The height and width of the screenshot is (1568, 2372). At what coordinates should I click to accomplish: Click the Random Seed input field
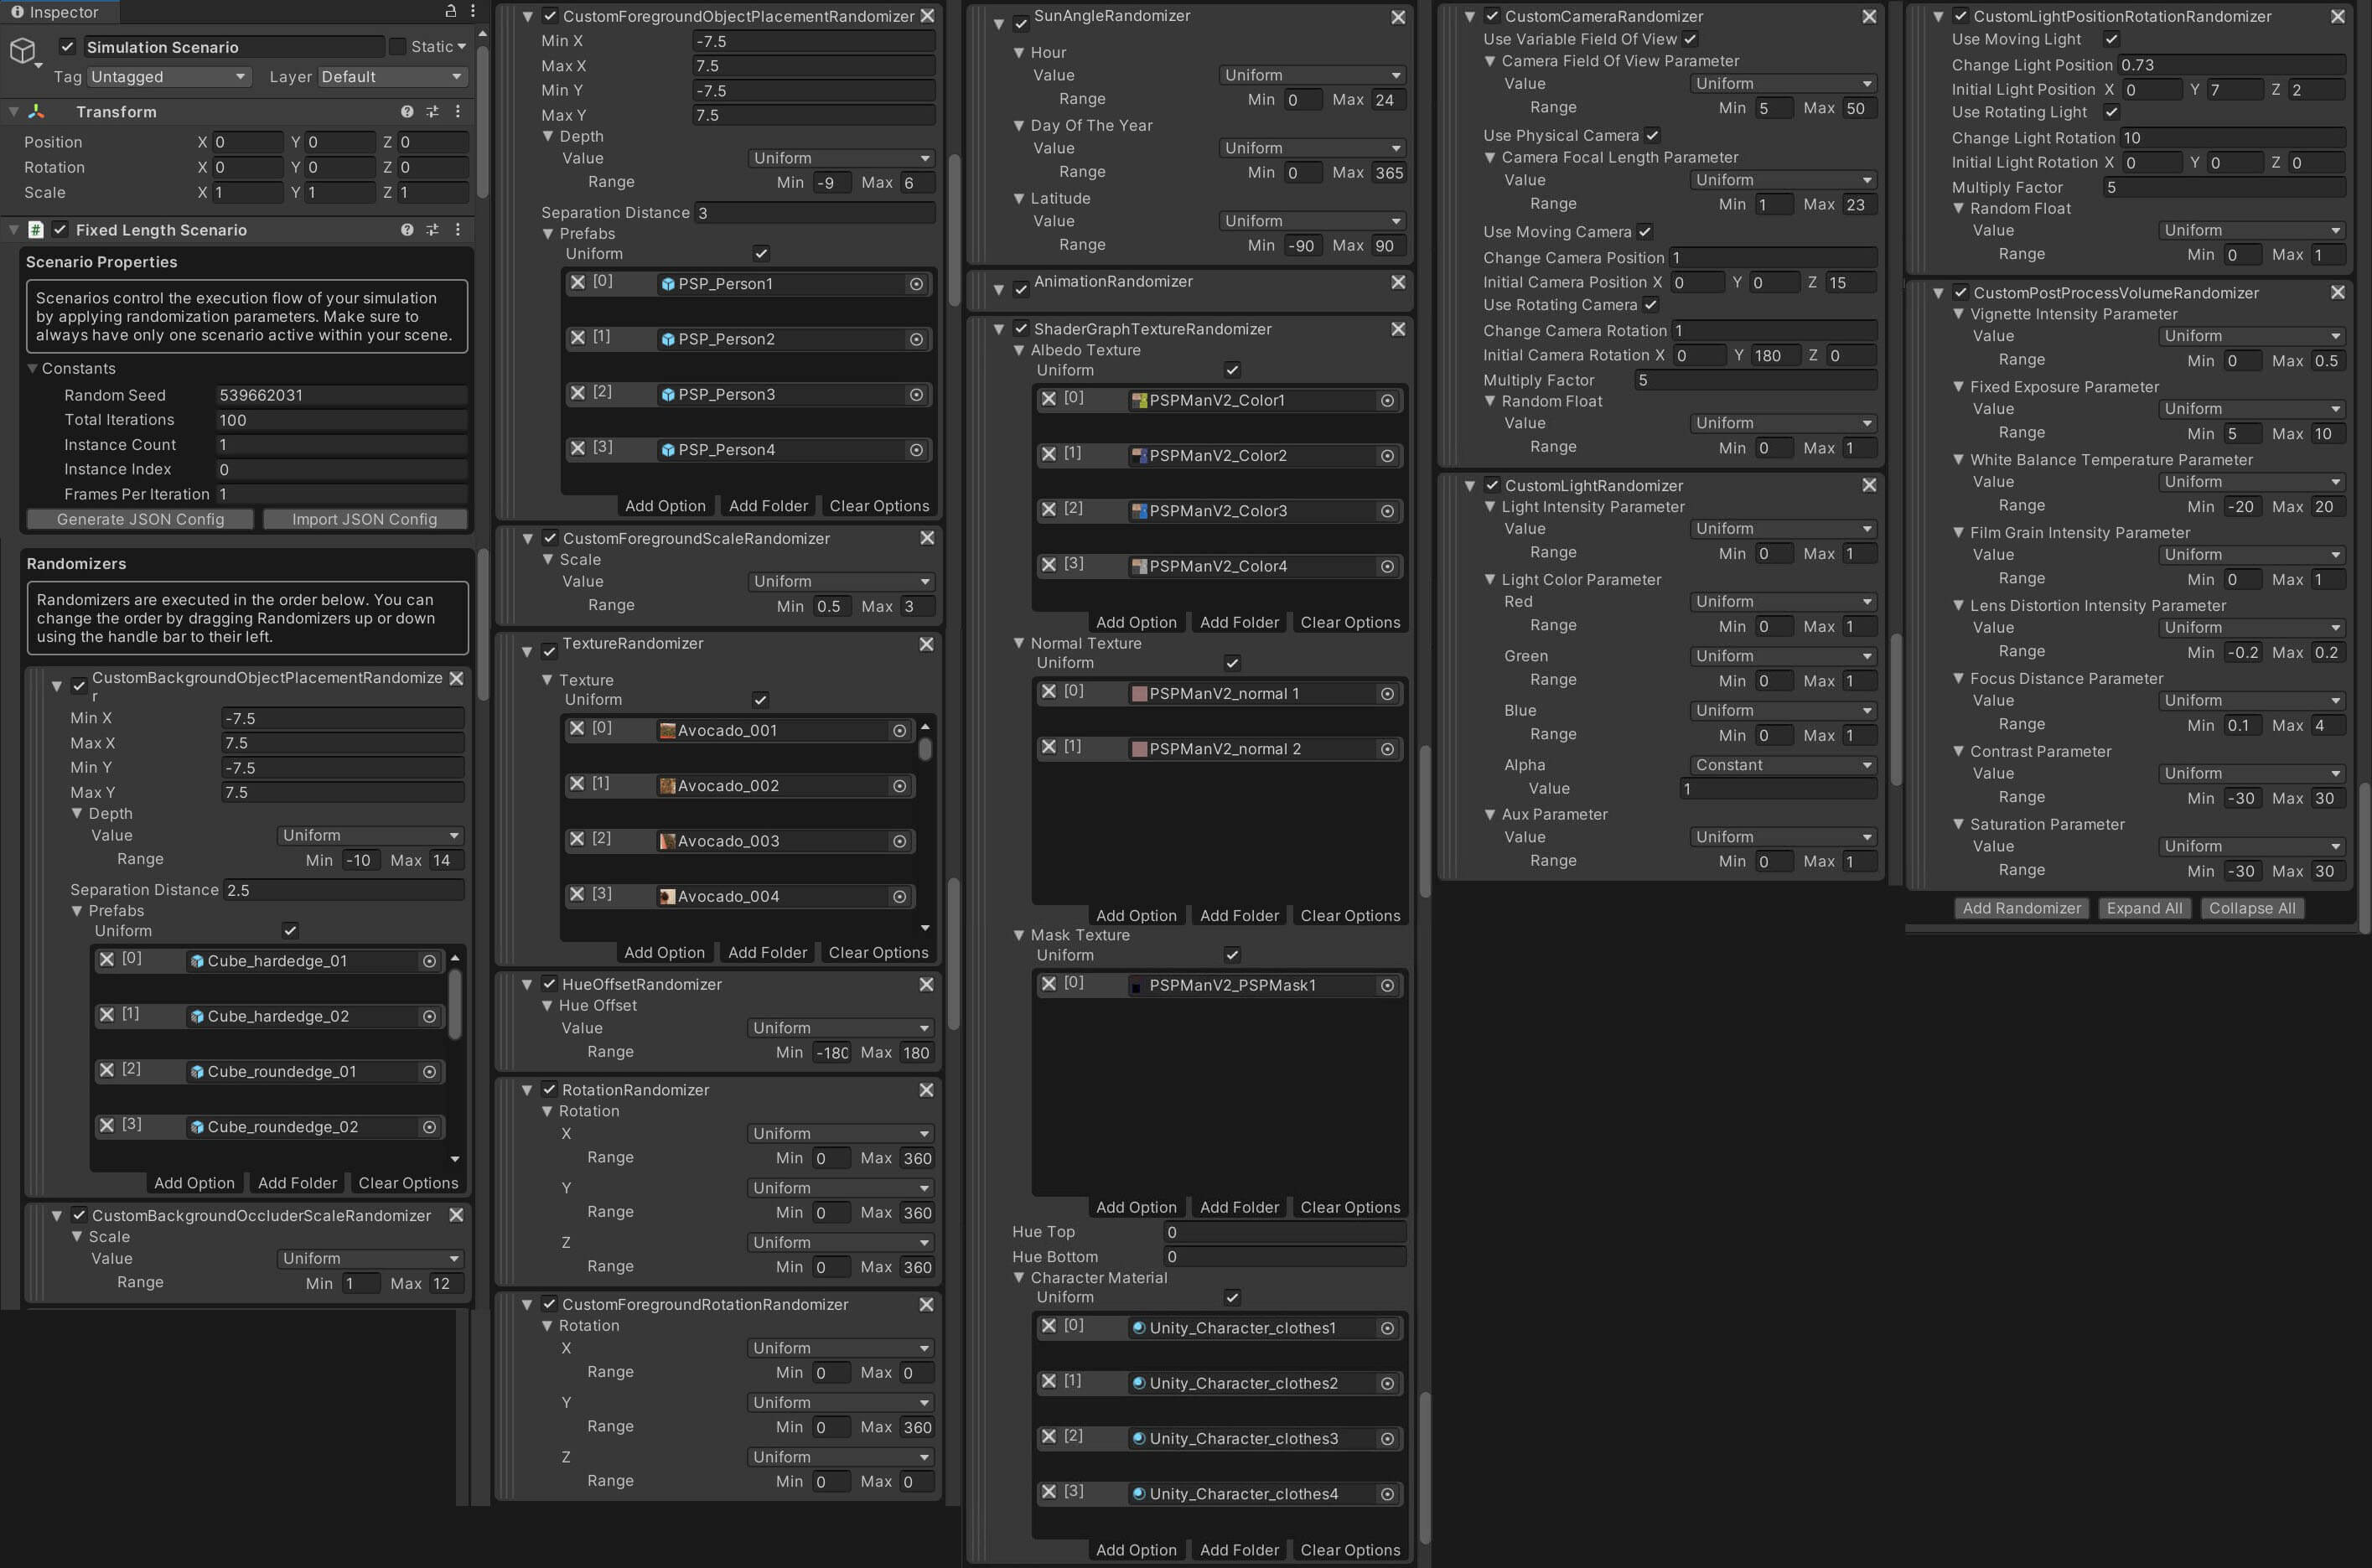click(x=340, y=395)
